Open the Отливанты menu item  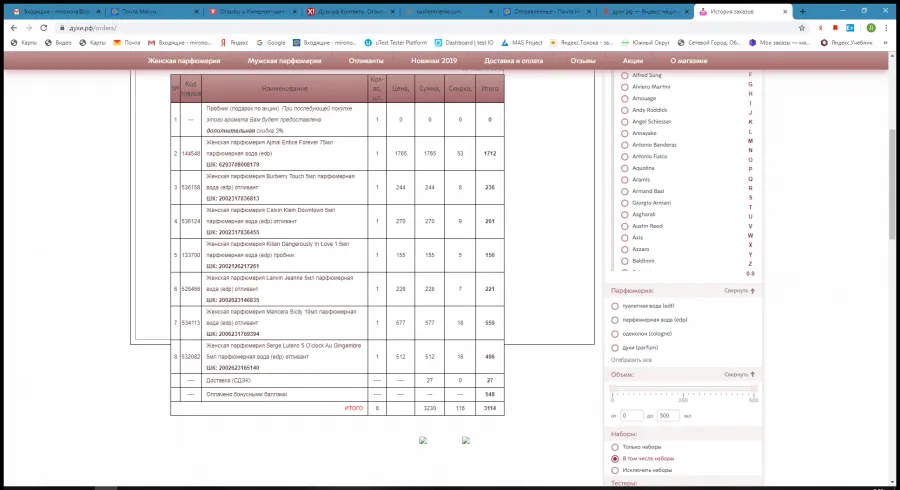pyautogui.click(x=366, y=60)
